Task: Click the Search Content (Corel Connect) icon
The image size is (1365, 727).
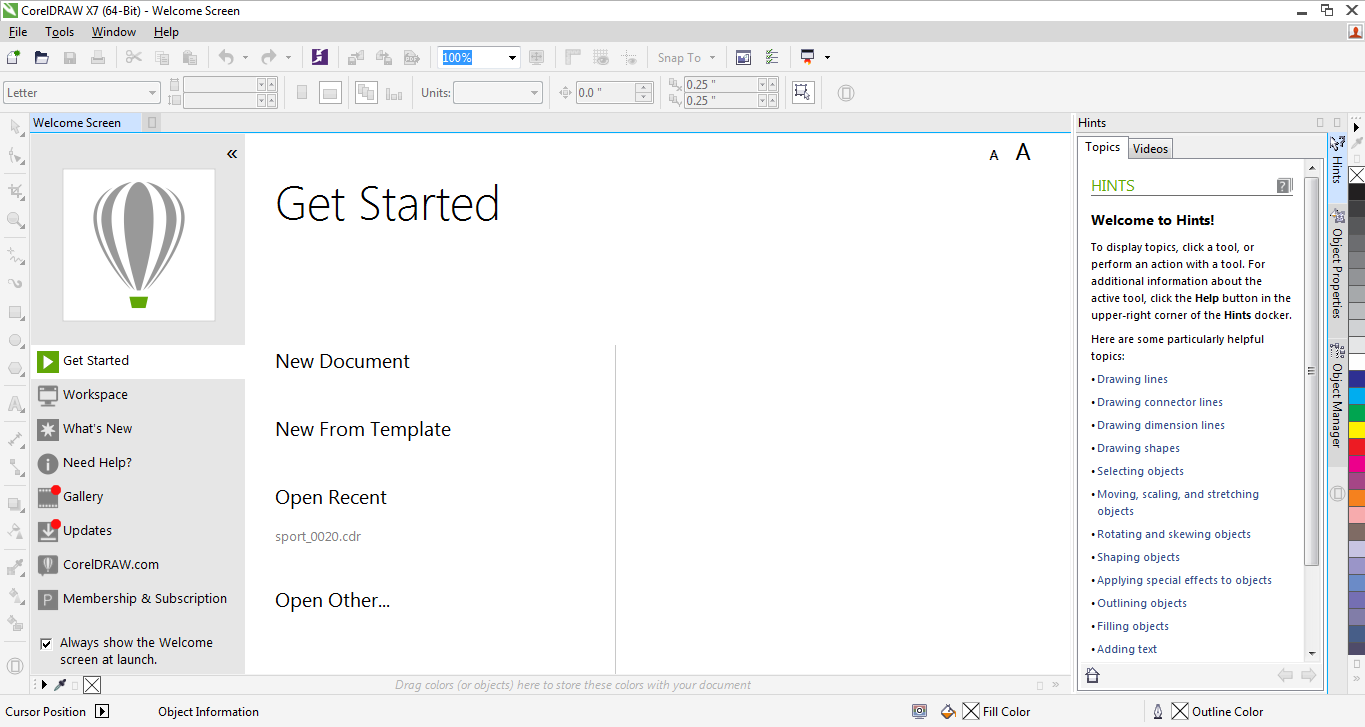Action: pyautogui.click(x=320, y=57)
